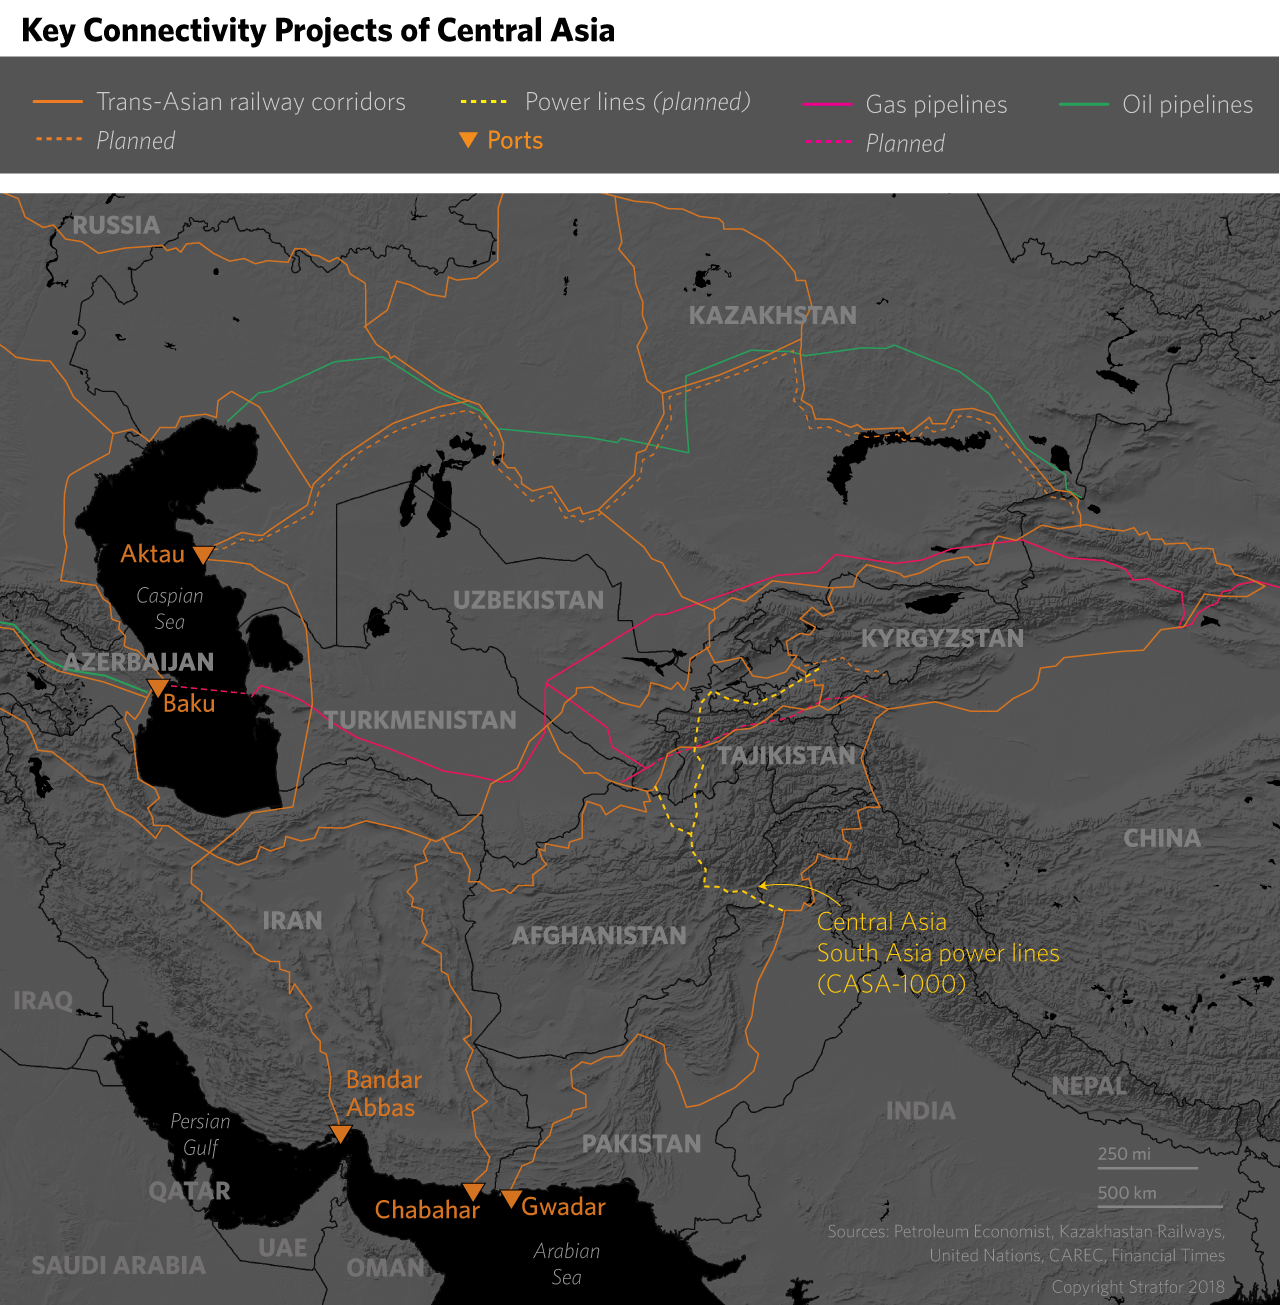Click the Bandar Abbas port name

(x=383, y=1094)
